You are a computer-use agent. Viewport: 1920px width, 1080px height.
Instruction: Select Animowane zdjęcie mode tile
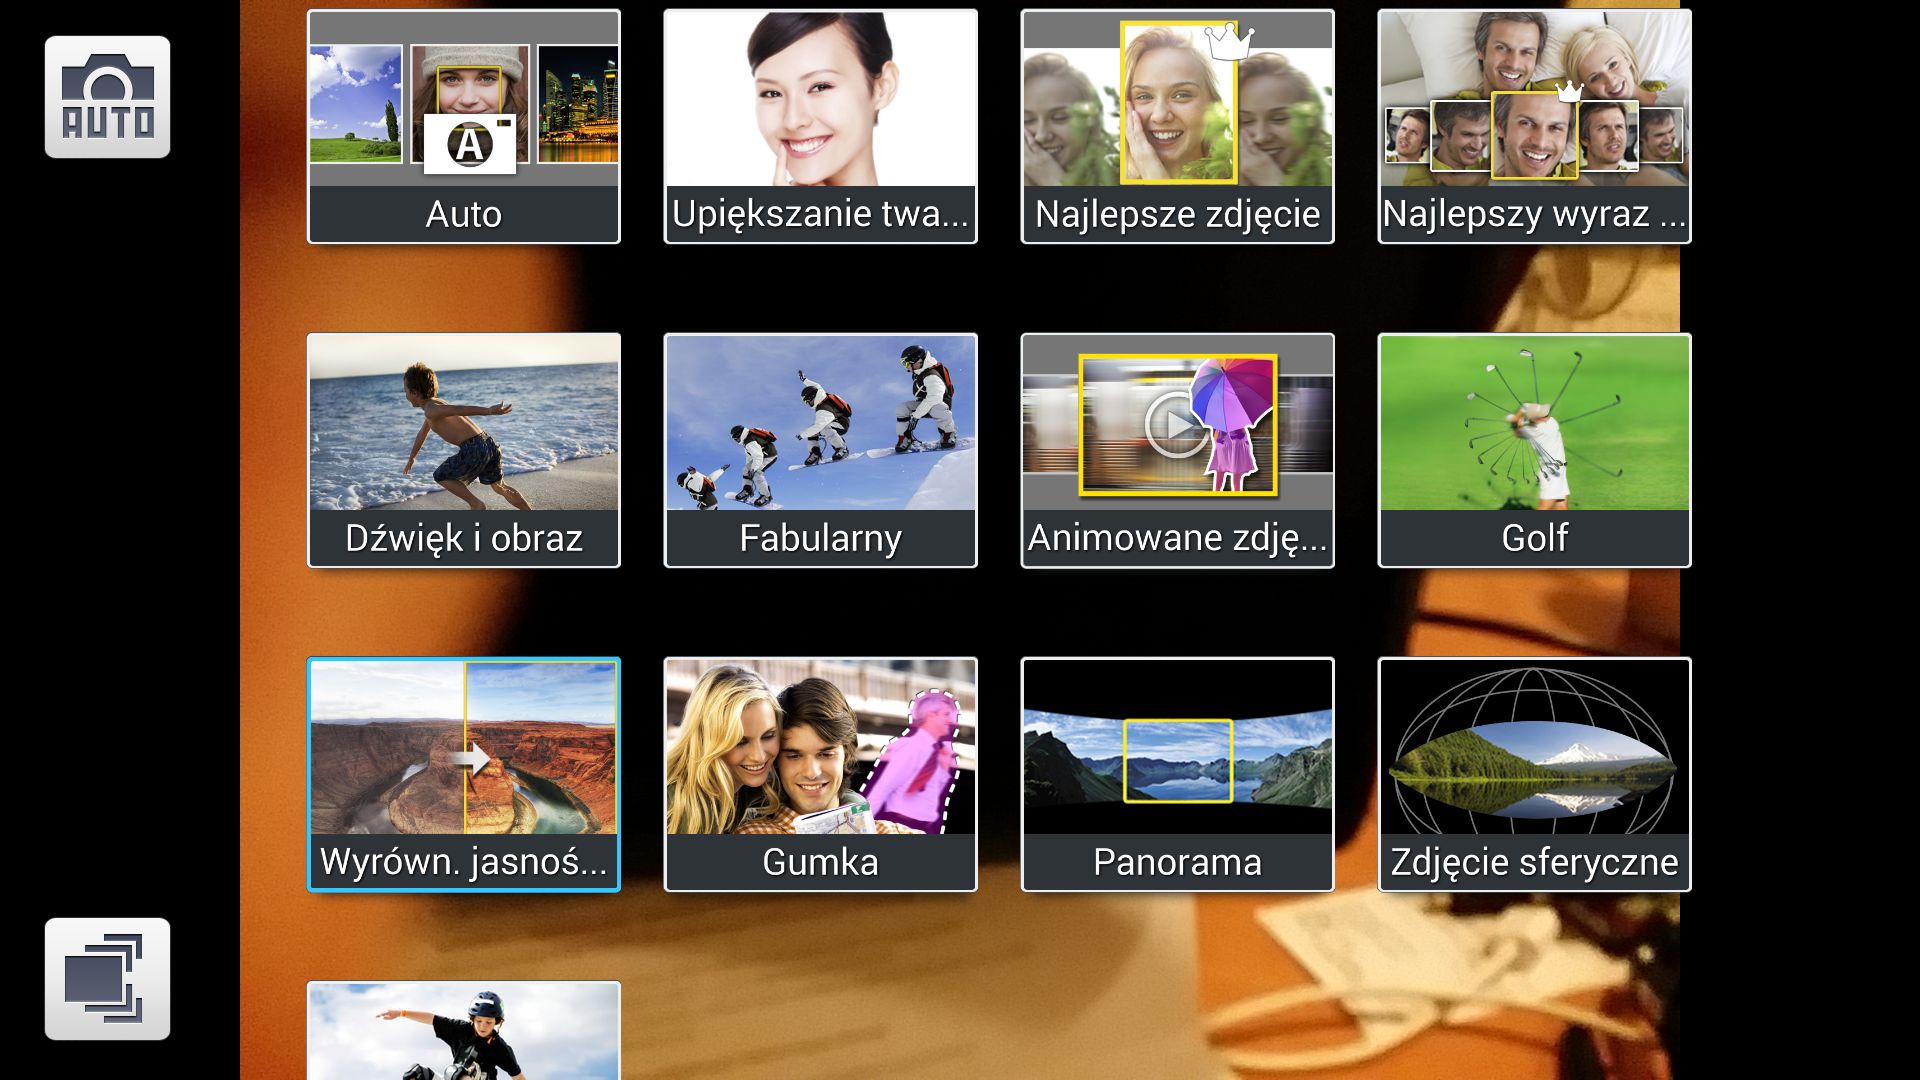coord(1177,430)
